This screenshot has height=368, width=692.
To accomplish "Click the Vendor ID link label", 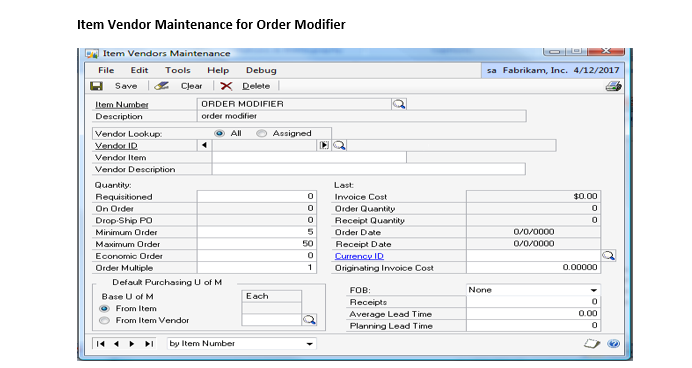I will coord(116,146).
